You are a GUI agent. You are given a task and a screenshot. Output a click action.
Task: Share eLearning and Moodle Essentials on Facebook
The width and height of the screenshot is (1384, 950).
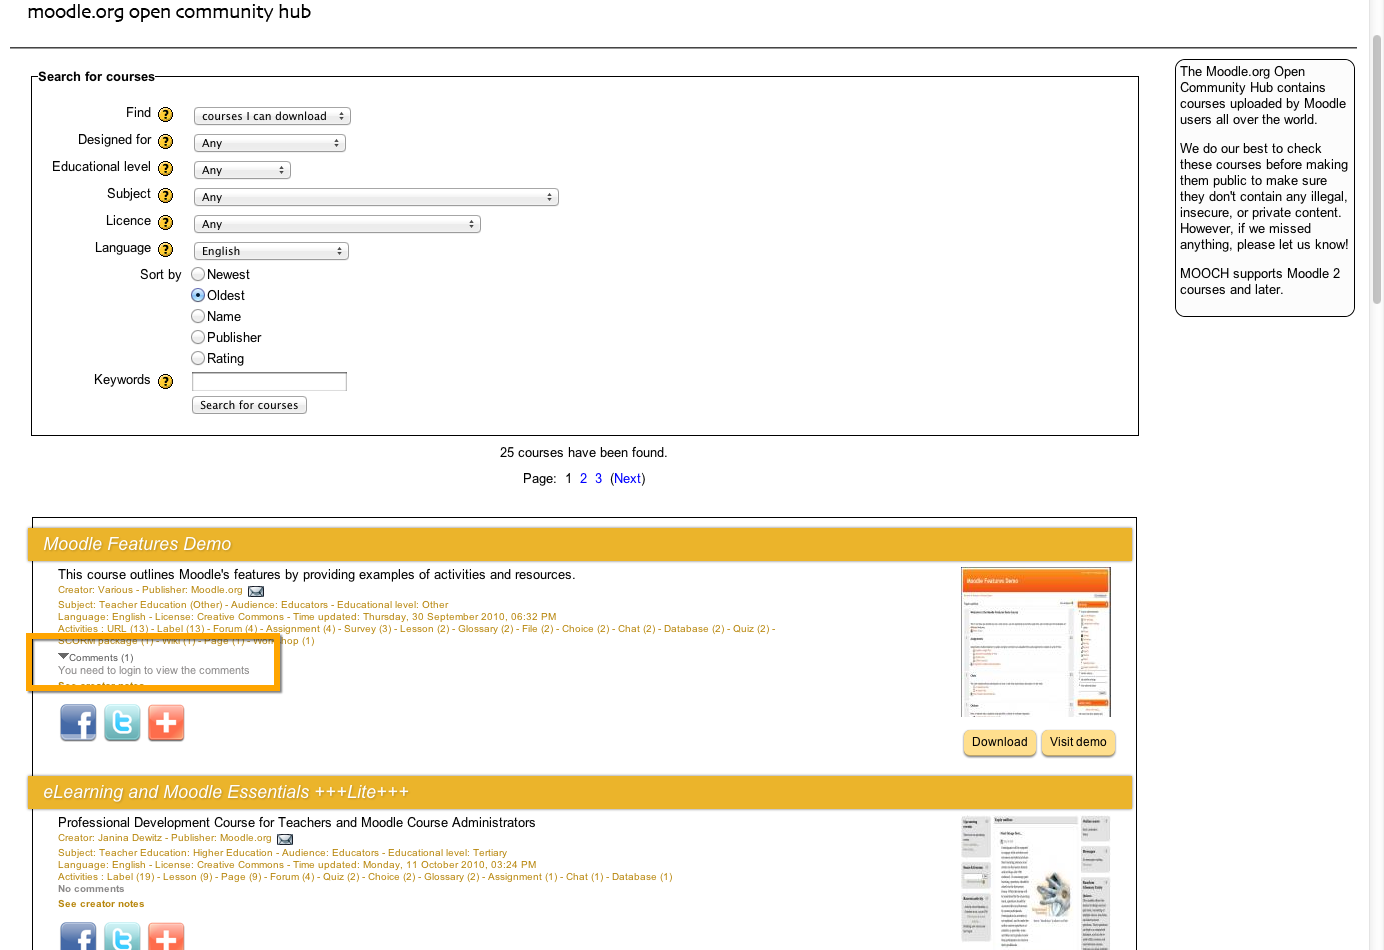click(78, 937)
